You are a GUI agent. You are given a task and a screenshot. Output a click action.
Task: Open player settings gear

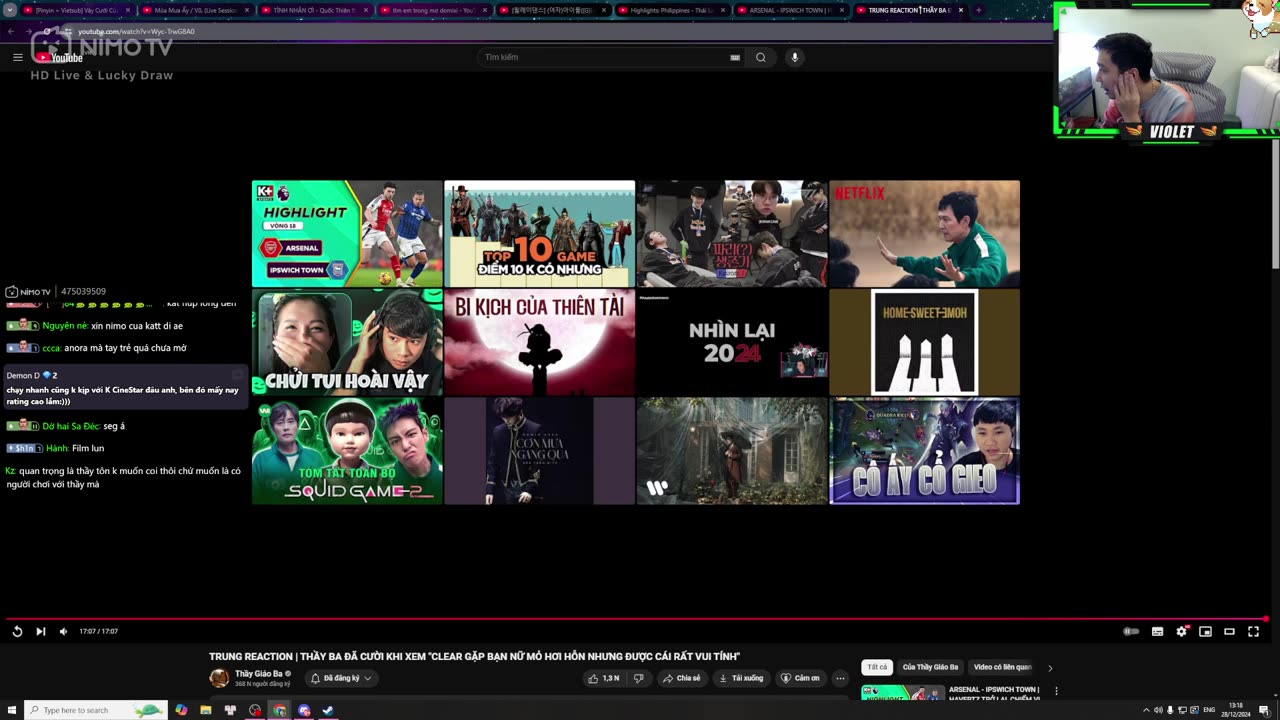[x=1181, y=631]
